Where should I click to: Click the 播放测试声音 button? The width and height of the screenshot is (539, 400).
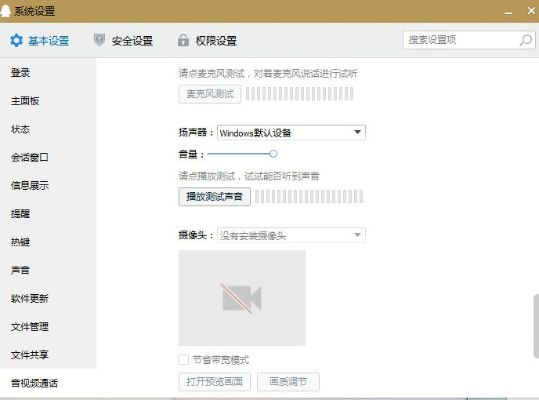[x=214, y=197]
